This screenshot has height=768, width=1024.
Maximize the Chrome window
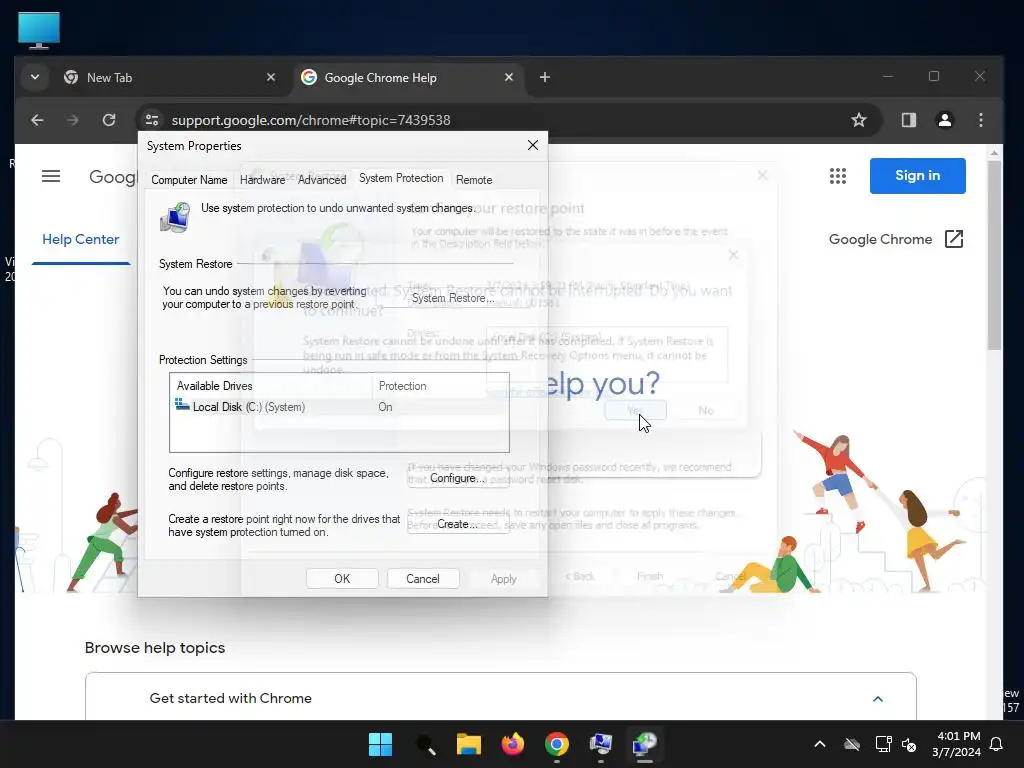click(934, 76)
